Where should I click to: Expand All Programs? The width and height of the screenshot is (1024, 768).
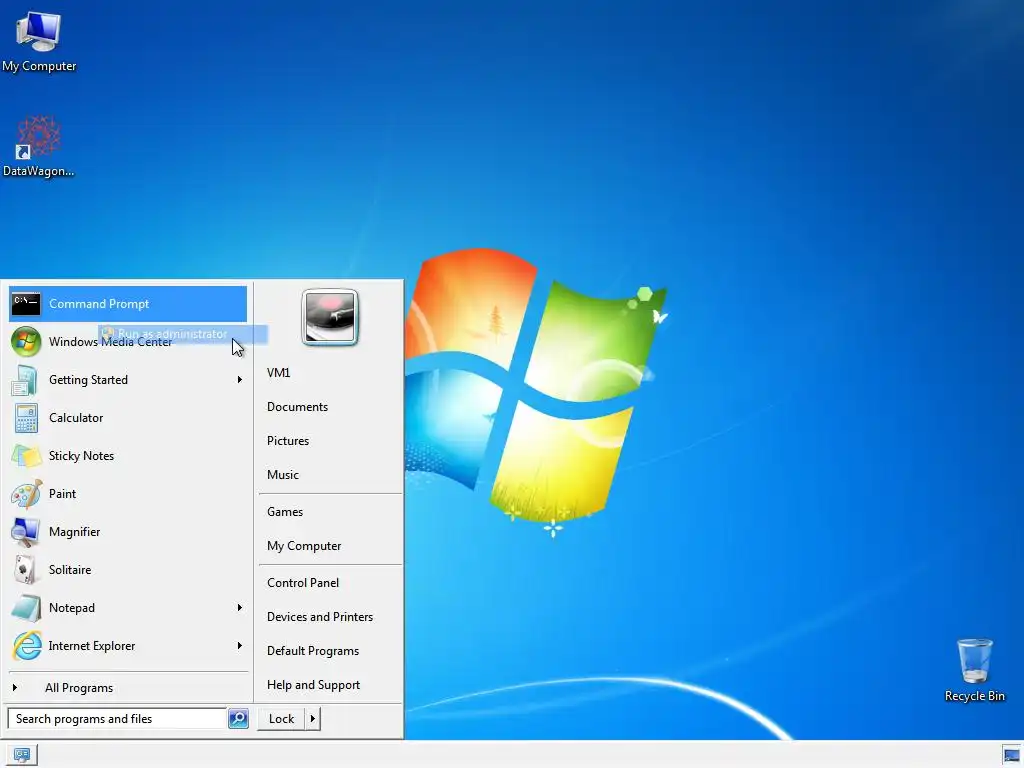pos(79,688)
